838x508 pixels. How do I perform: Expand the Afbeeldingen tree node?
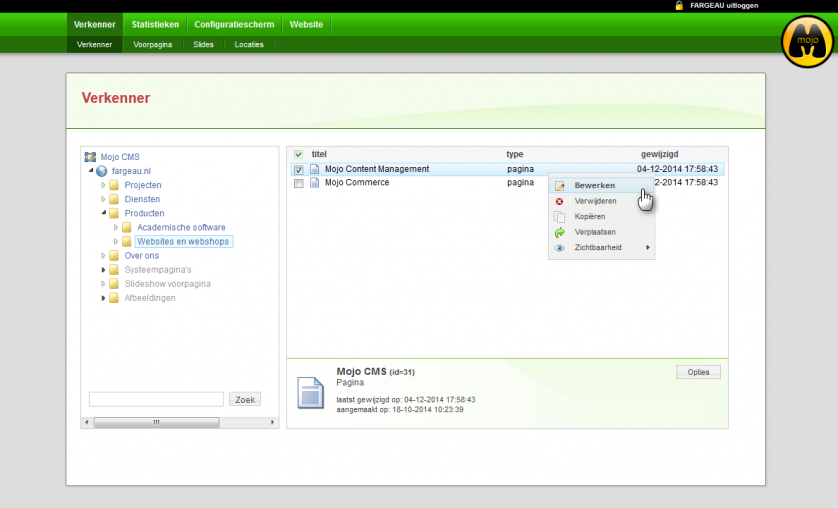pos(103,298)
